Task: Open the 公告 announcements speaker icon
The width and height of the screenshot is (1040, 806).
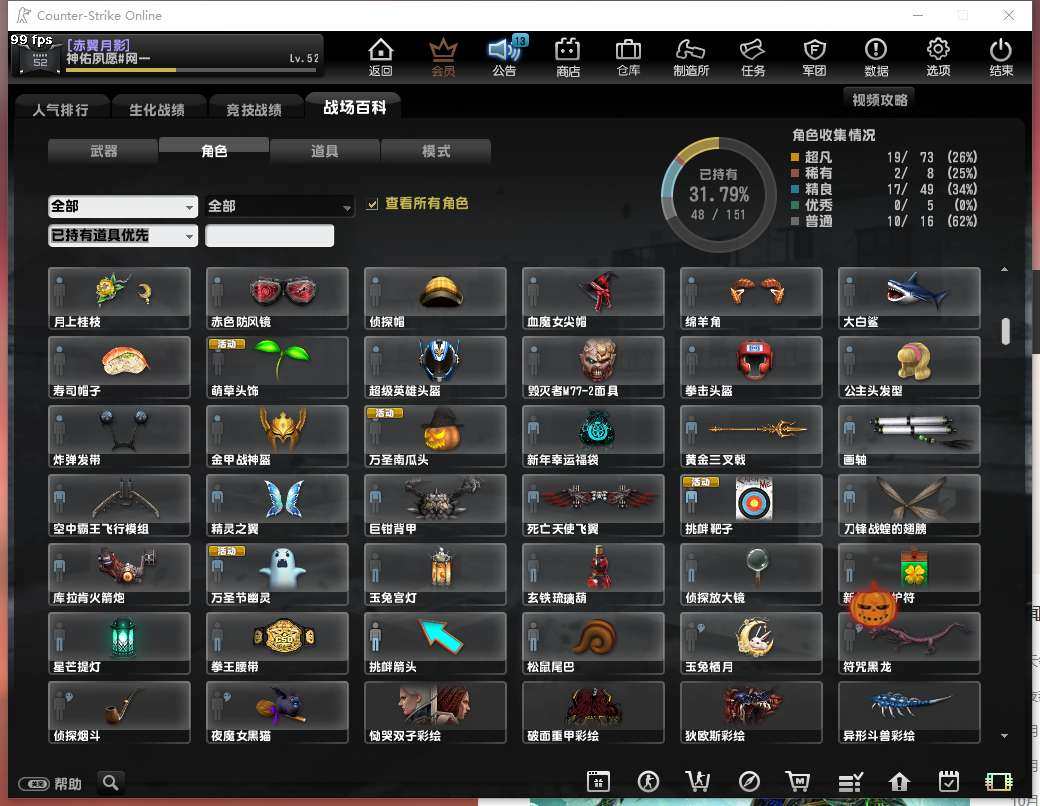Action: [505, 57]
